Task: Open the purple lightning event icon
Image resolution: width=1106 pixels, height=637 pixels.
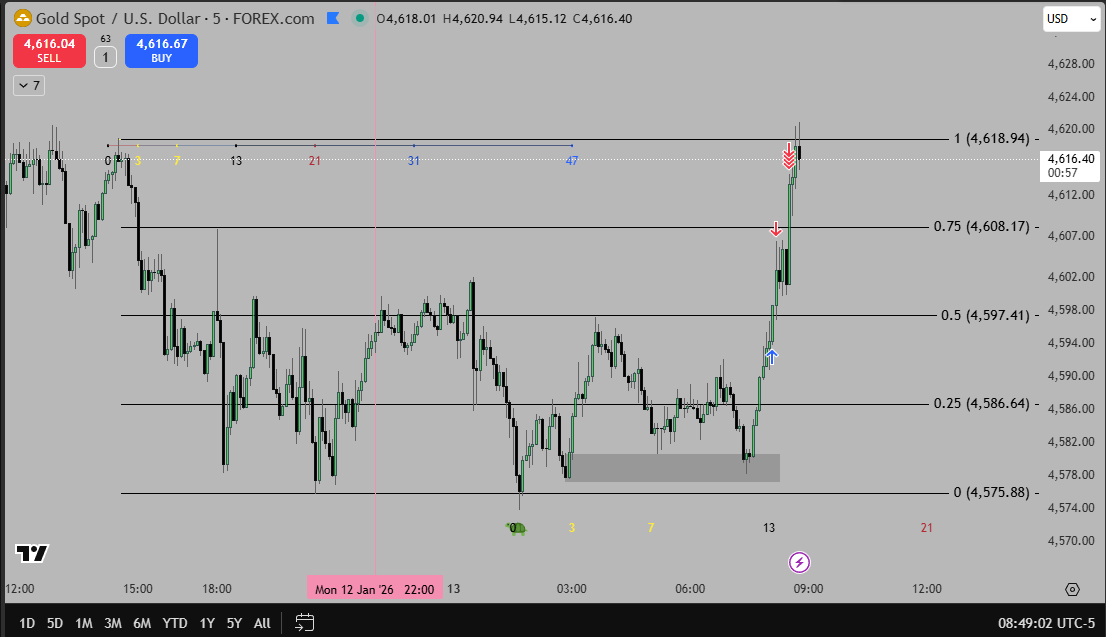Action: click(799, 562)
